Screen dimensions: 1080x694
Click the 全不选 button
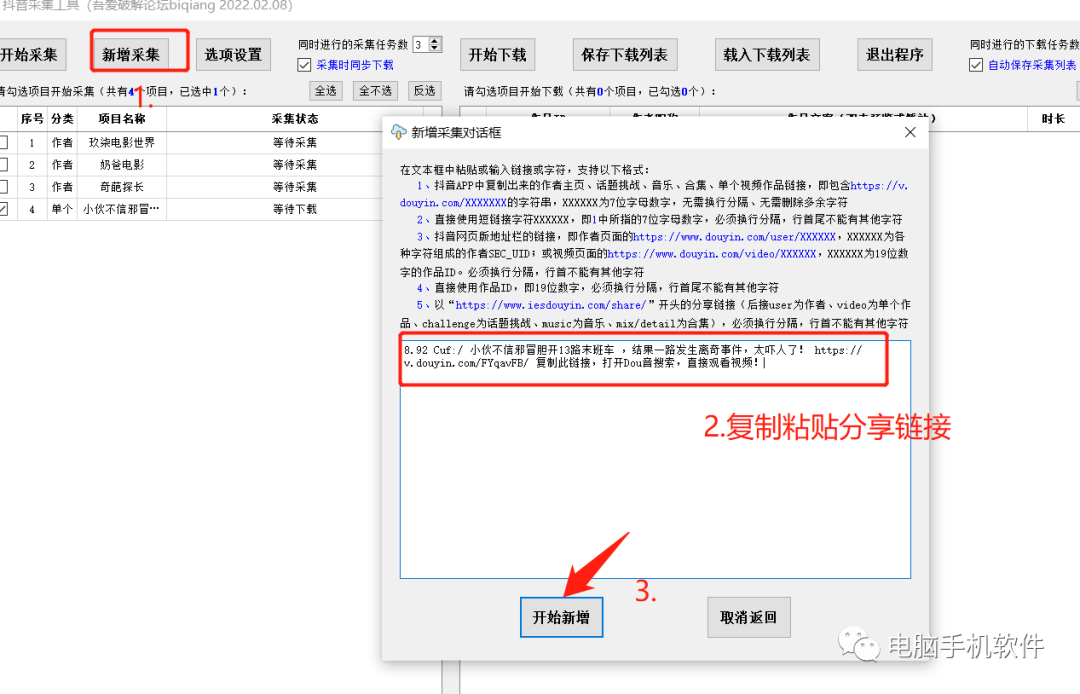click(375, 91)
